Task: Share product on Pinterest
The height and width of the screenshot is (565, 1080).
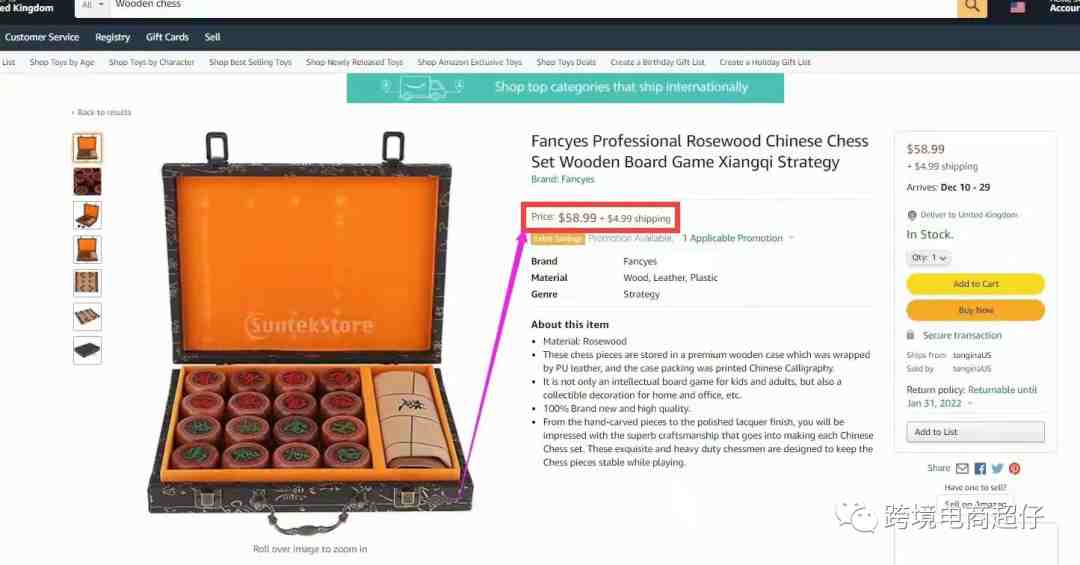Action: (1015, 469)
